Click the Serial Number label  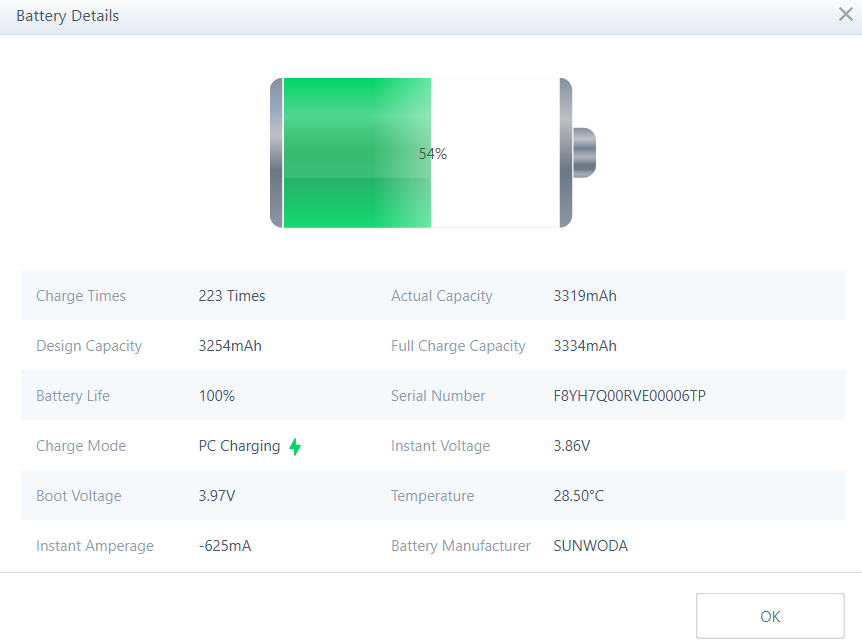[x=438, y=396]
